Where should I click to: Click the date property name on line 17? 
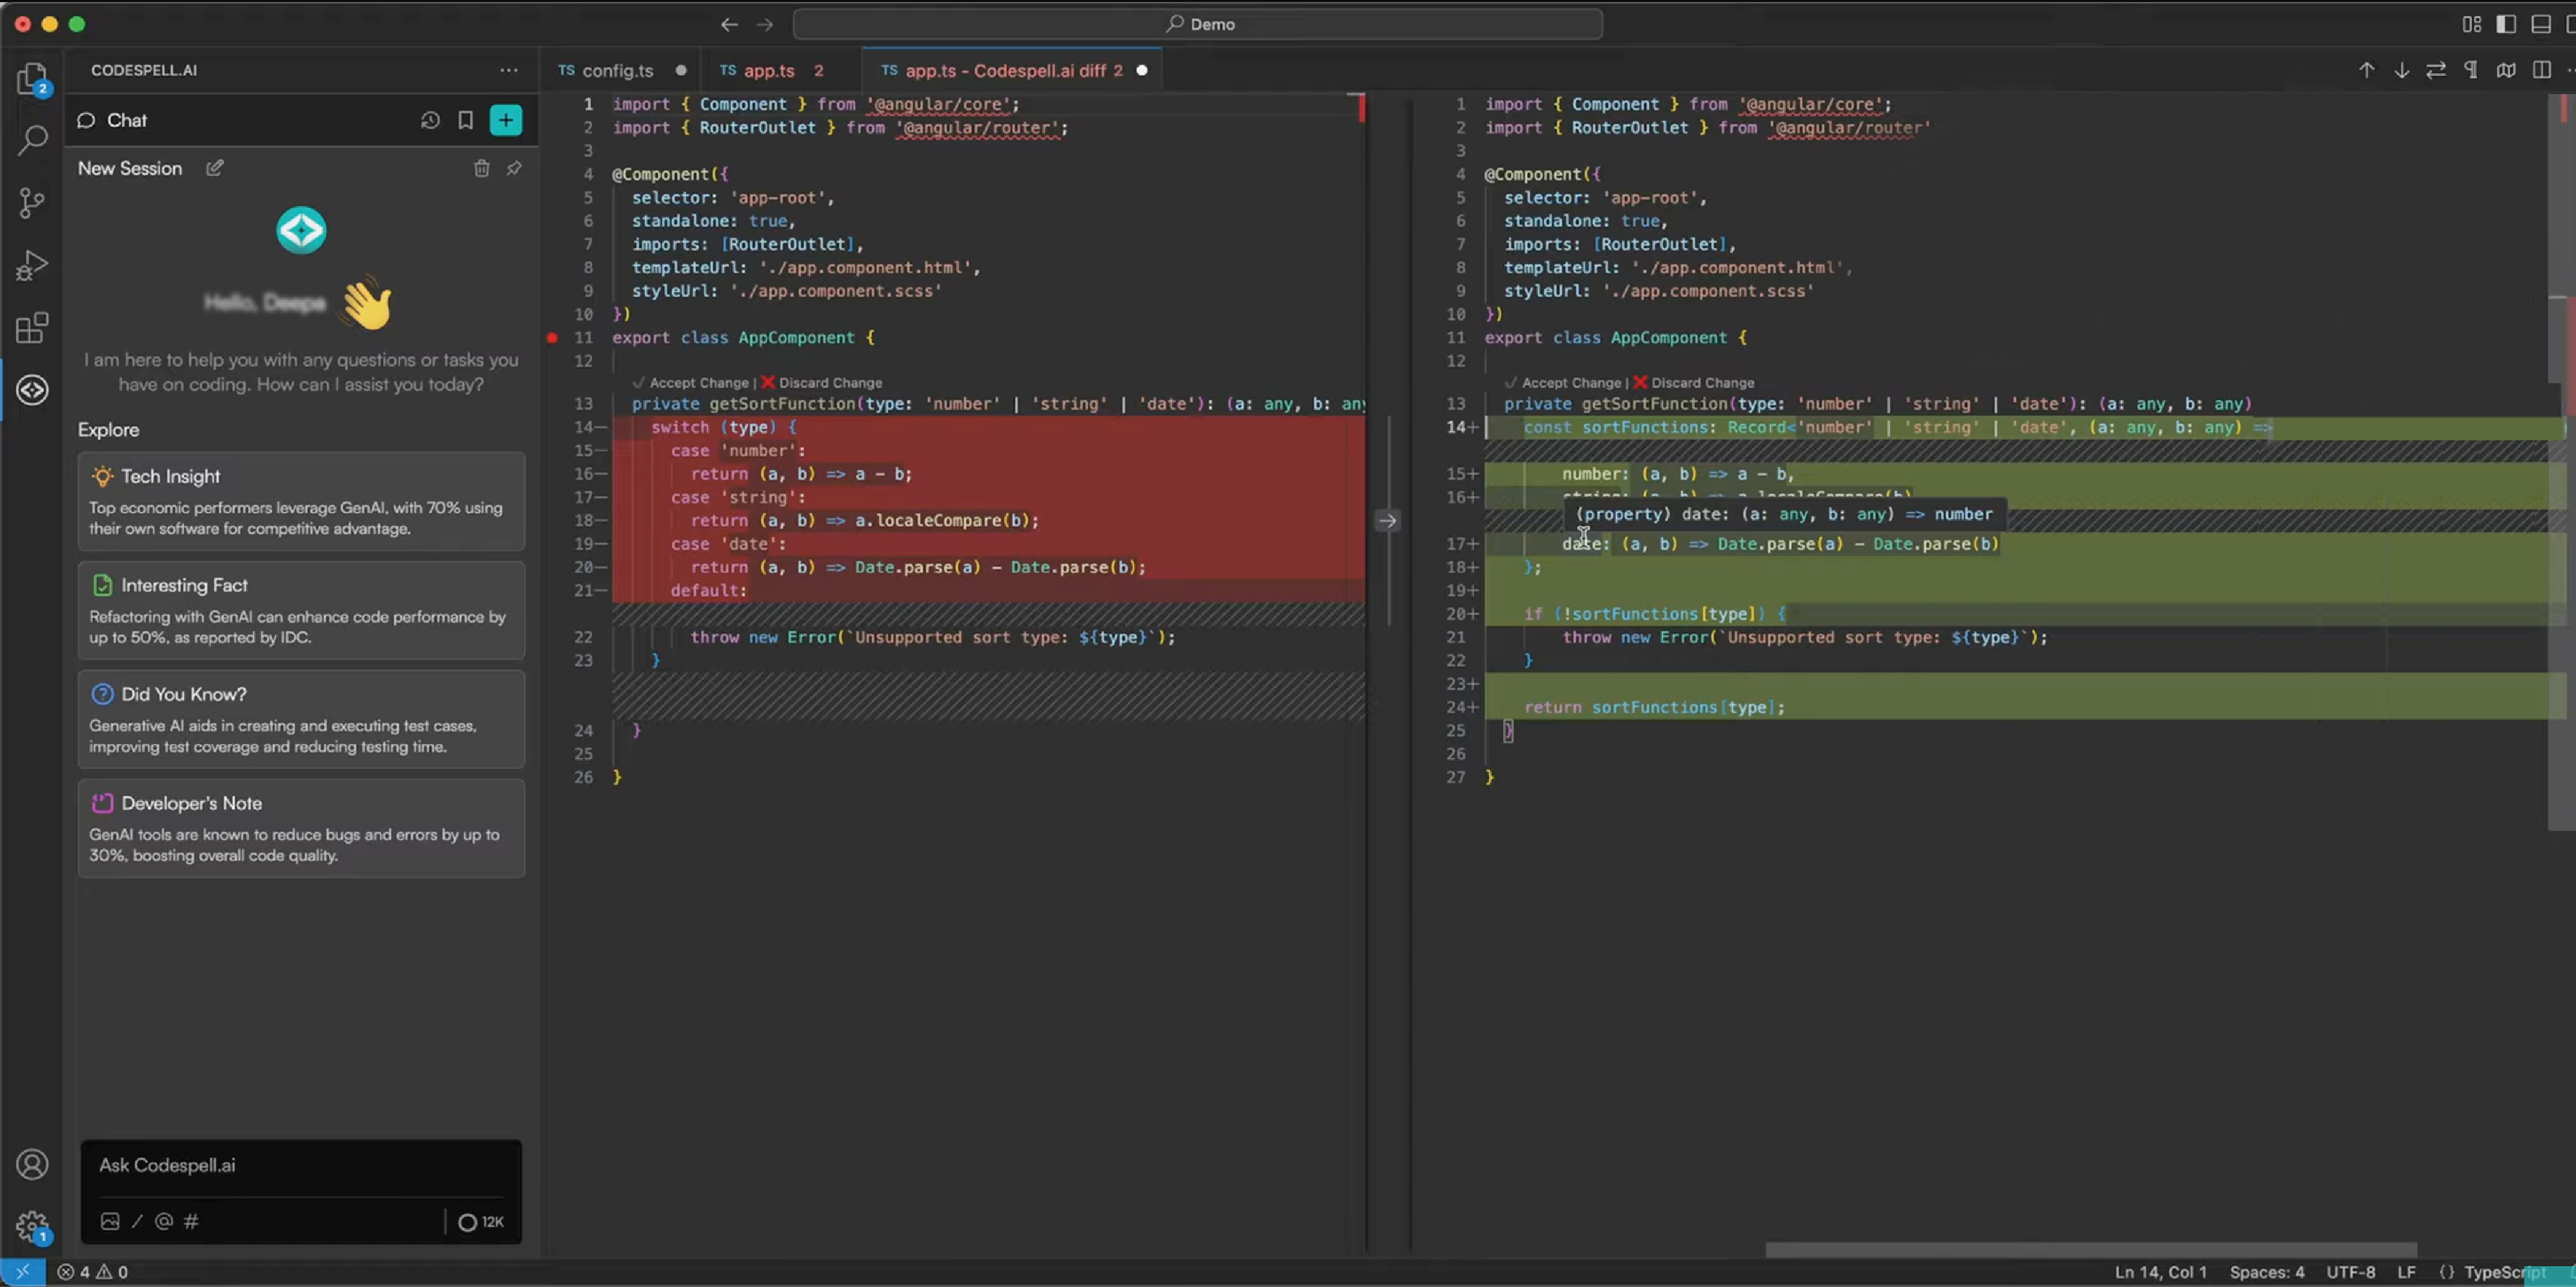click(x=1582, y=544)
